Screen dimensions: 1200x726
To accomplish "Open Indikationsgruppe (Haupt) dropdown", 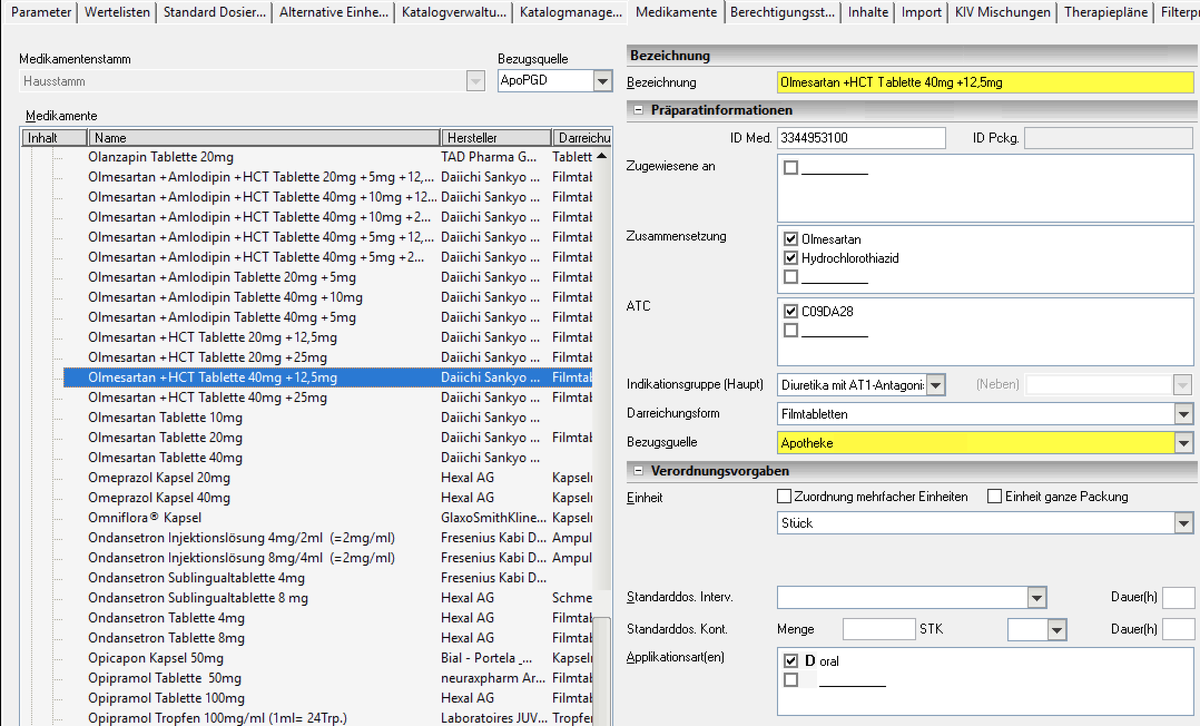I will click(936, 385).
